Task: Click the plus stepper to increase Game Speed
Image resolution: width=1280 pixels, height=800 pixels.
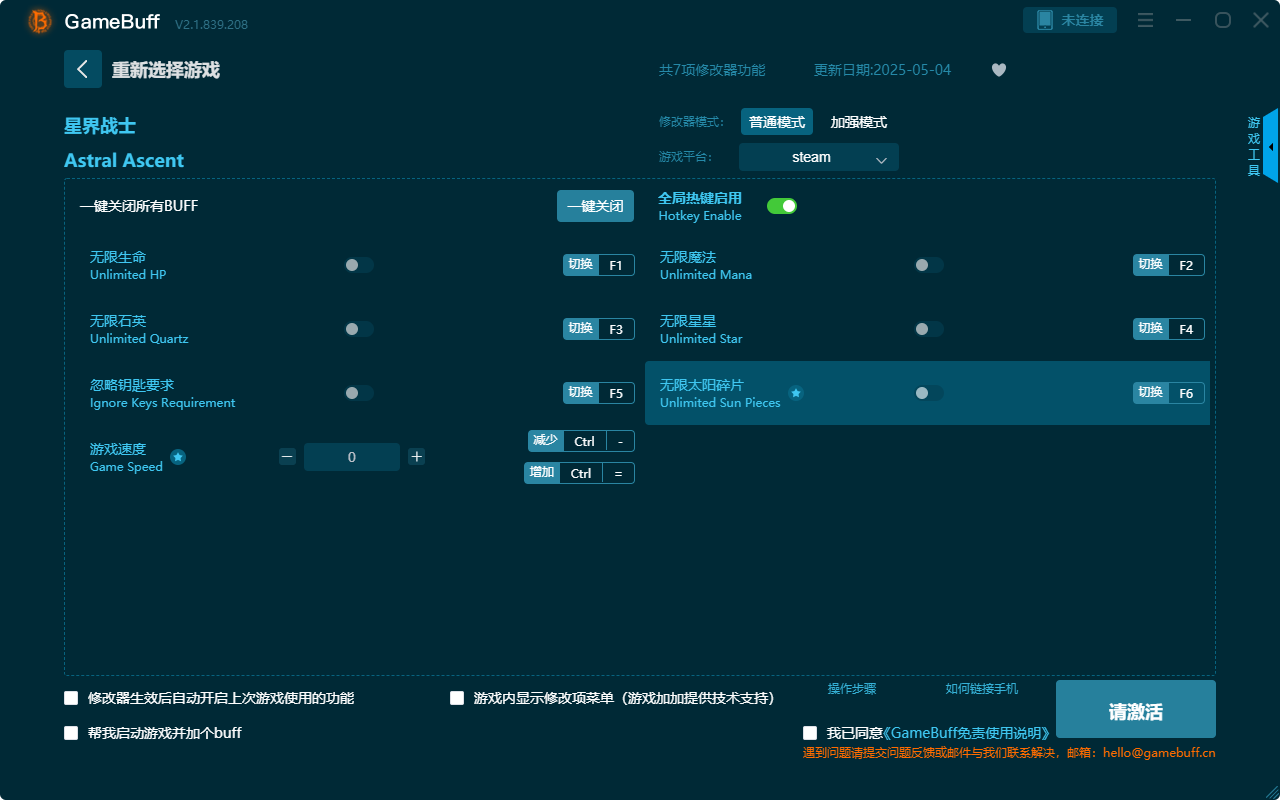Action: click(416, 456)
